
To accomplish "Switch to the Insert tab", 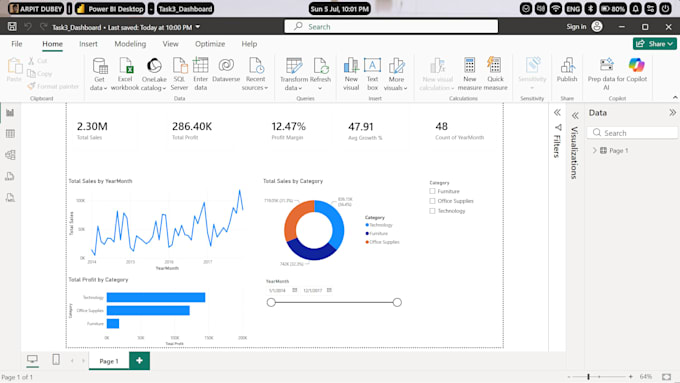I will (88, 44).
